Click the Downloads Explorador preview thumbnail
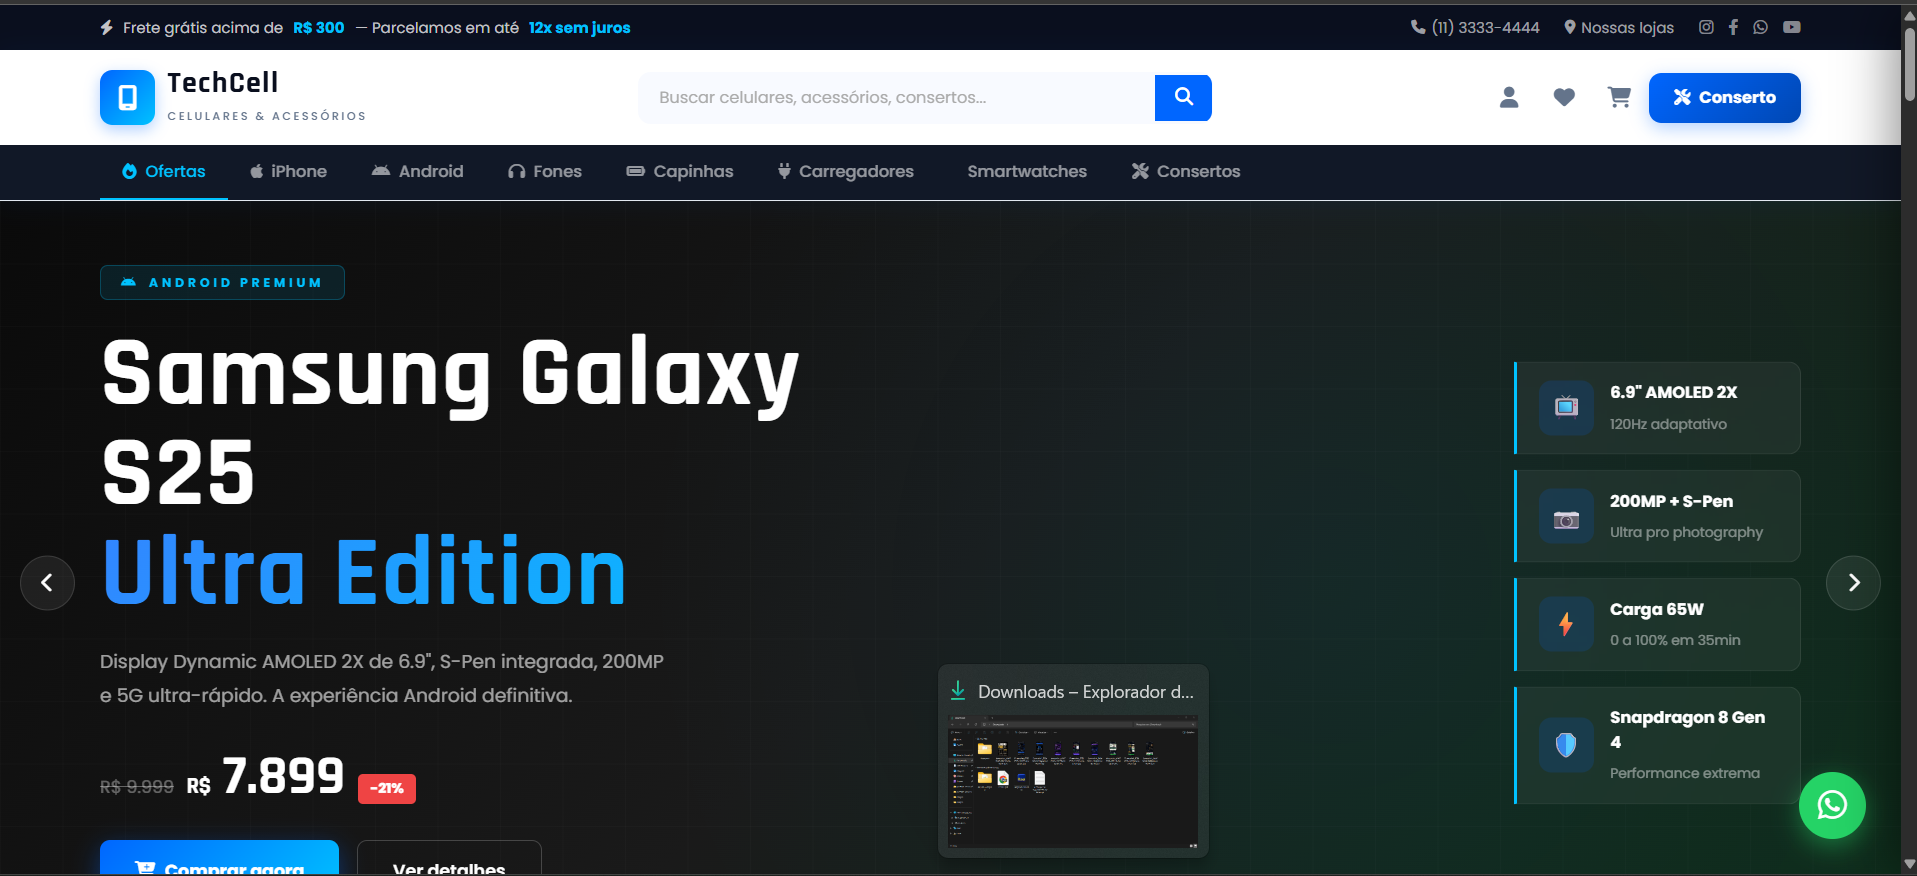The width and height of the screenshot is (1917, 876). [x=1073, y=781]
